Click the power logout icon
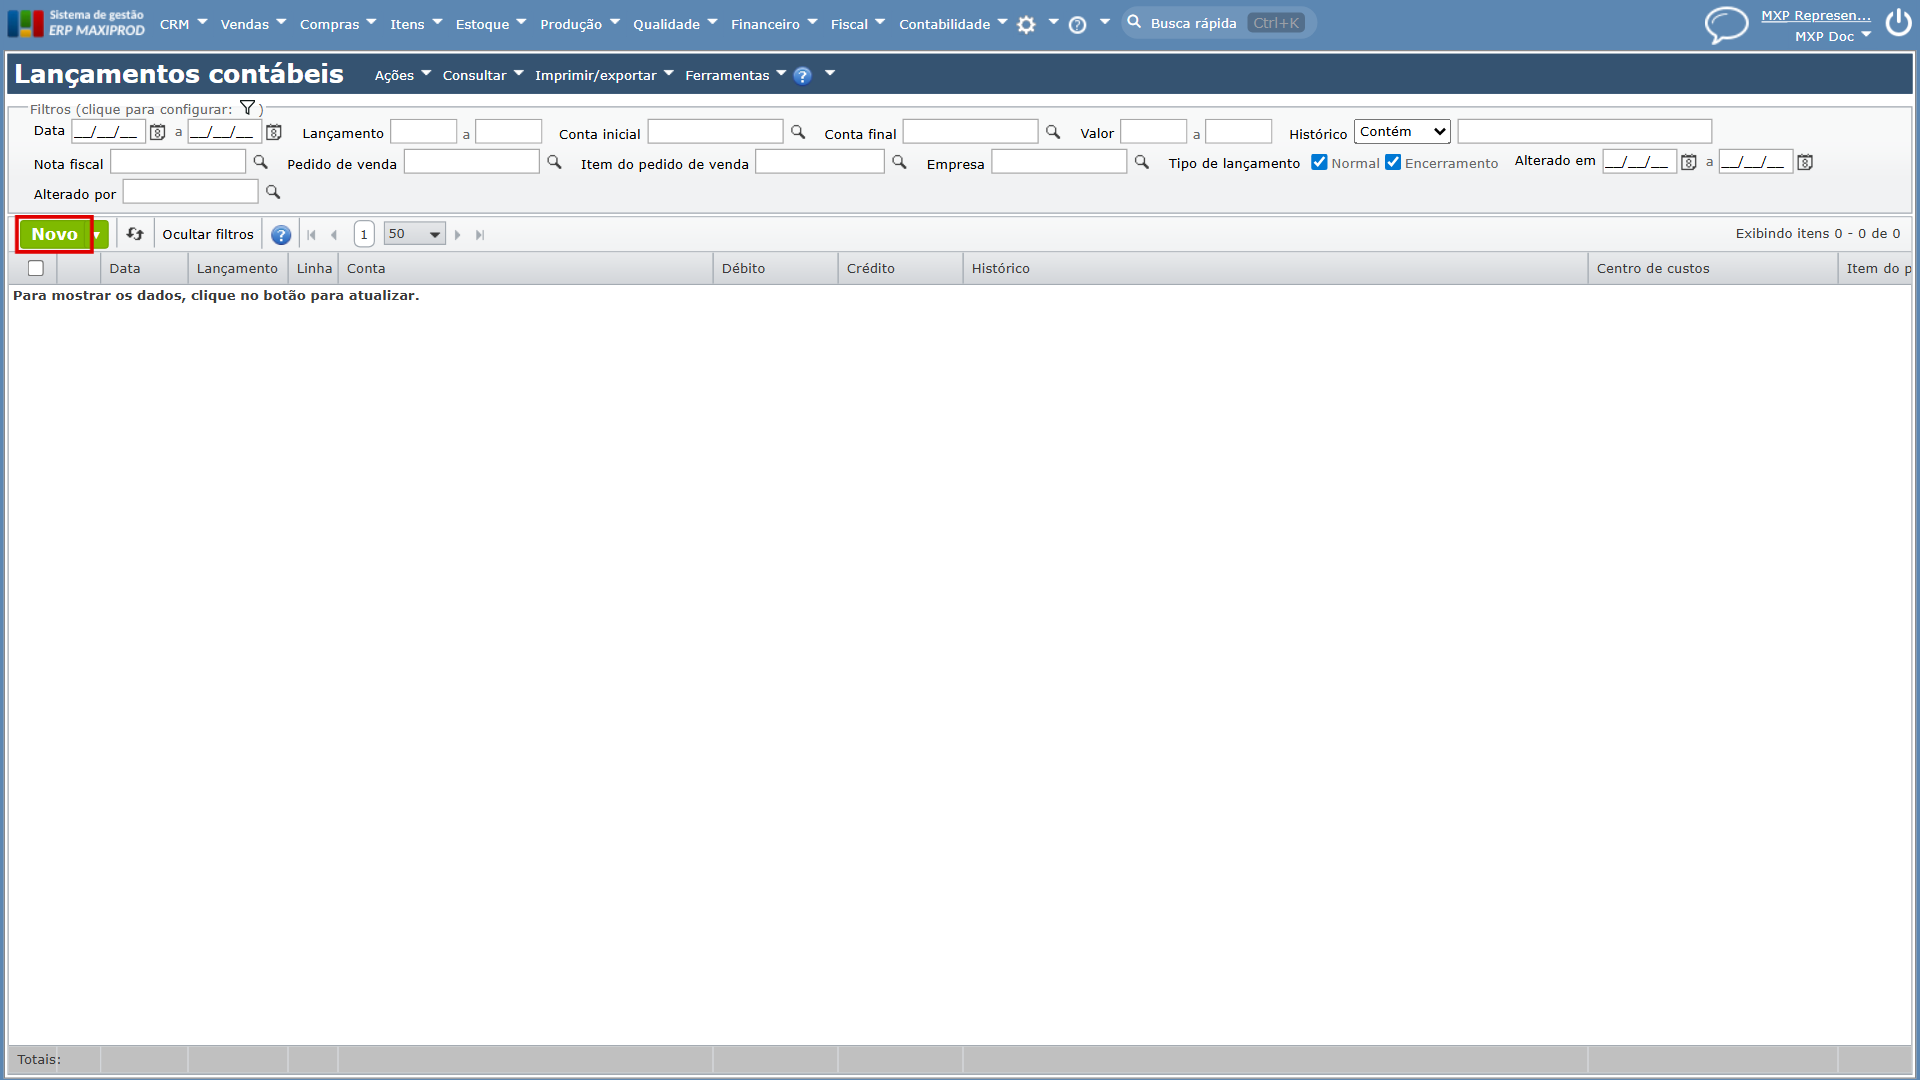Viewport: 1920px width, 1080px height. coord(1898,23)
